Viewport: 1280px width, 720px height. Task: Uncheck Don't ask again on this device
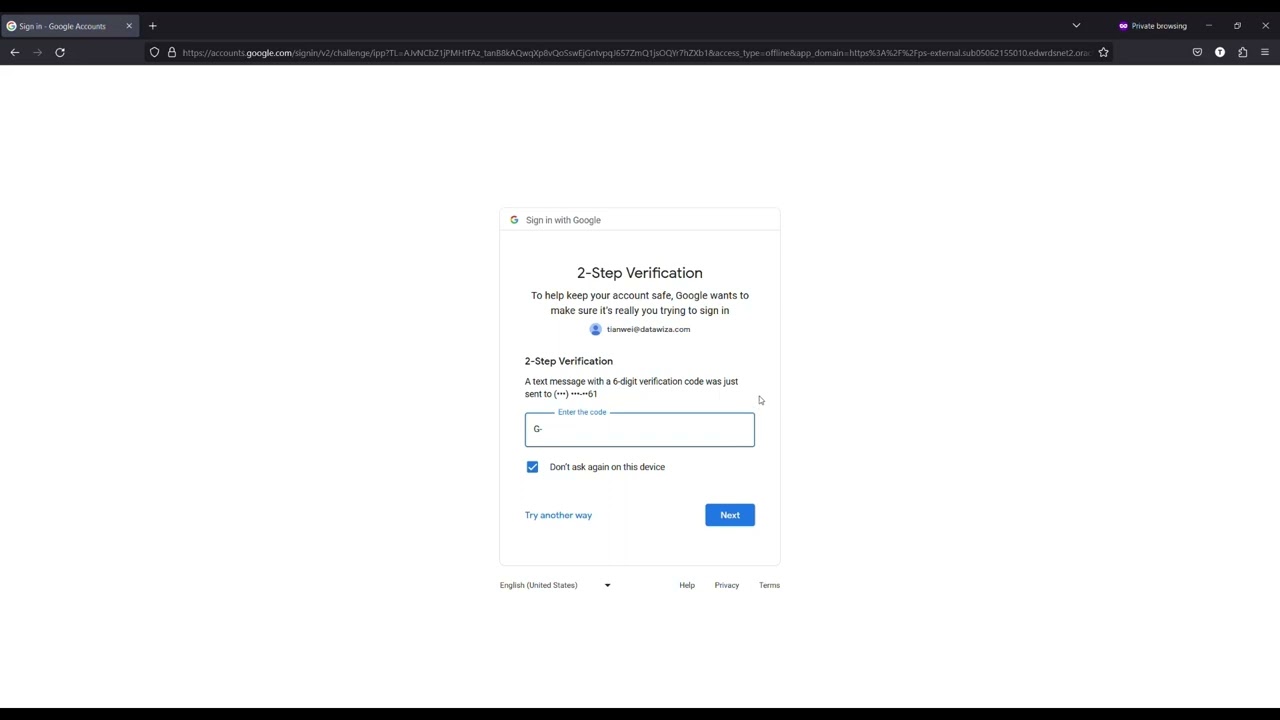click(532, 467)
